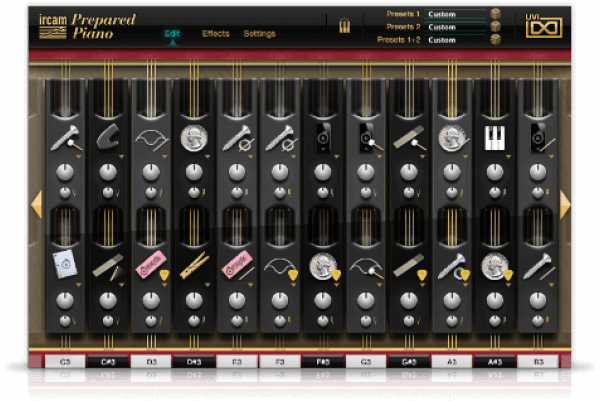Expand the upper preparation menu arrow for C3

click(78, 157)
